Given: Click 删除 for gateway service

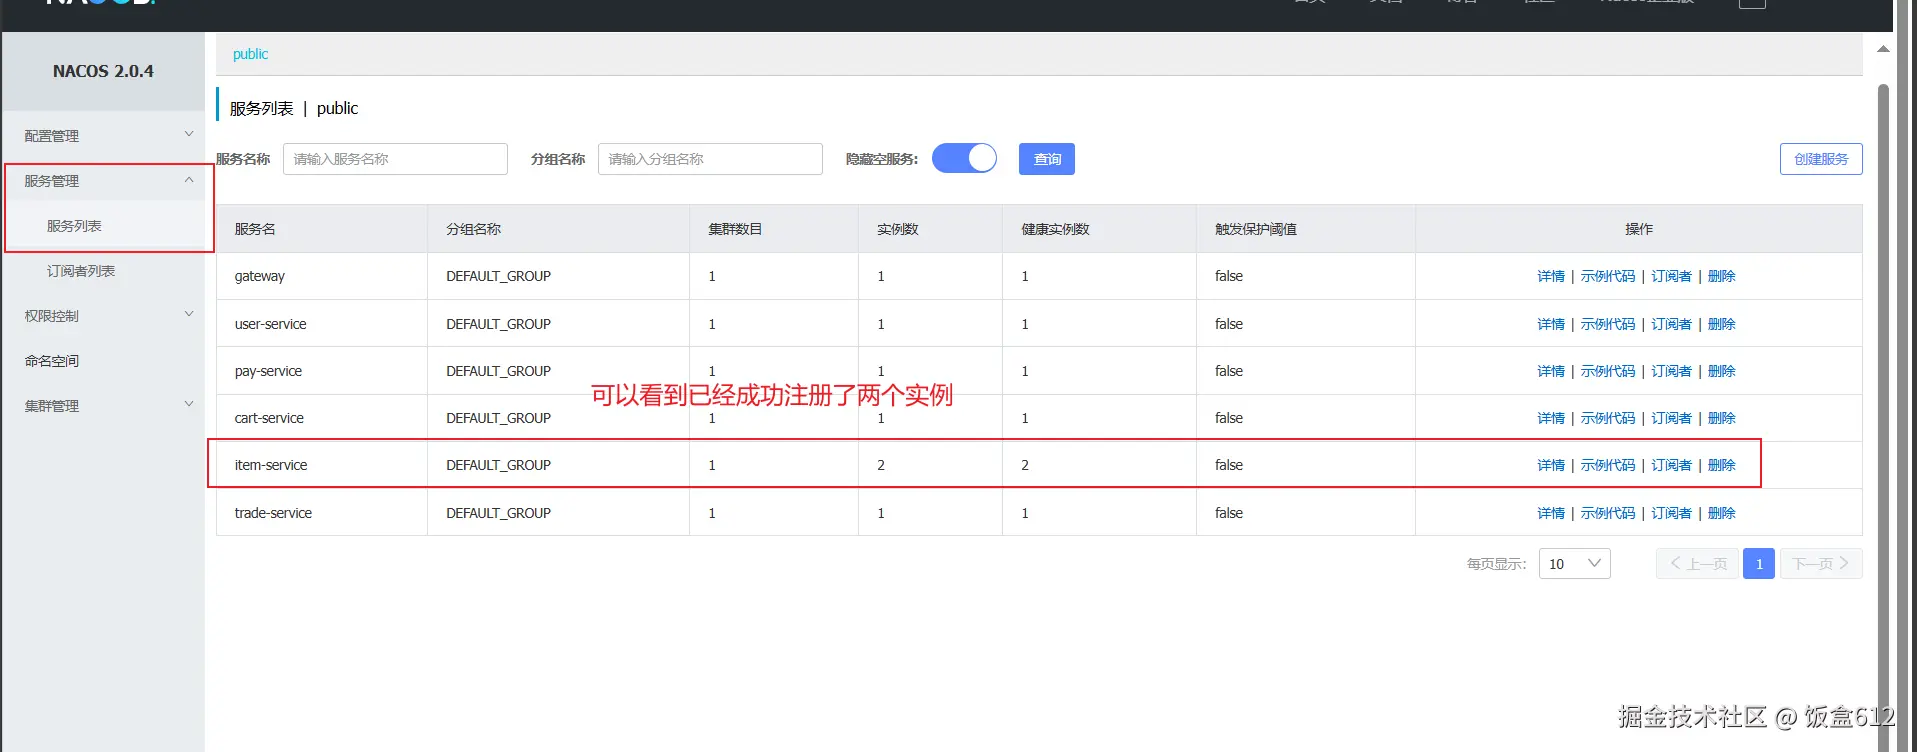Looking at the screenshot, I should tap(1722, 276).
